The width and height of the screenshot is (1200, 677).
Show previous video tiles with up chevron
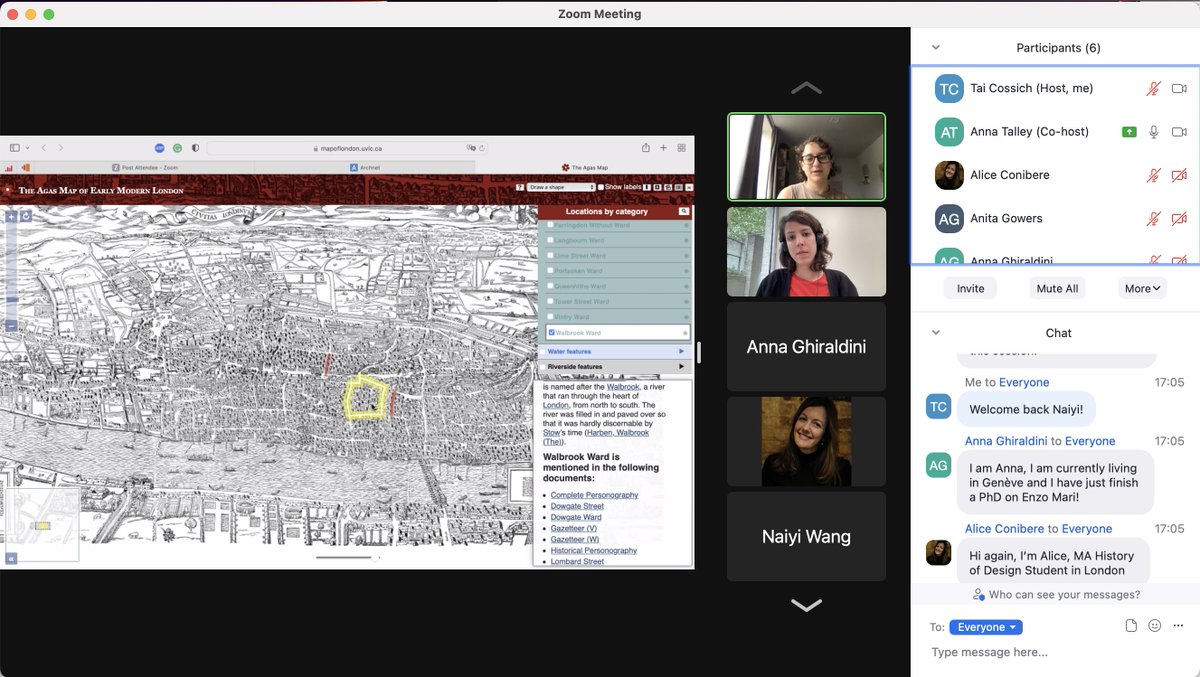(806, 88)
